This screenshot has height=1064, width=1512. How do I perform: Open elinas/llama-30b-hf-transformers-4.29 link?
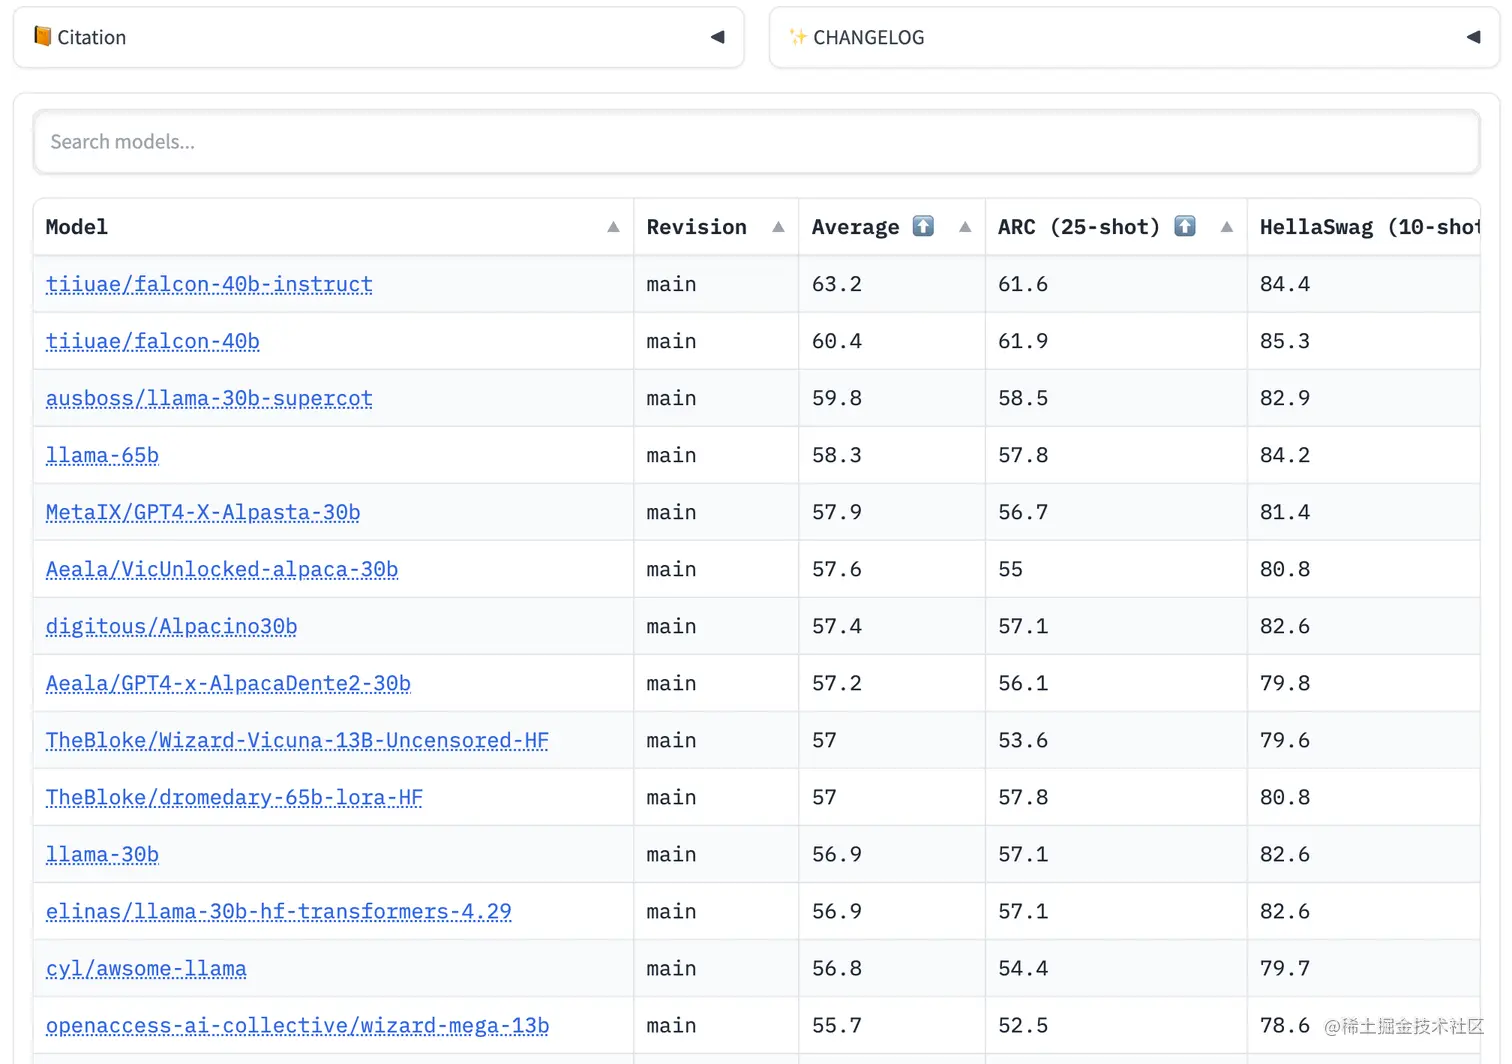(x=279, y=911)
